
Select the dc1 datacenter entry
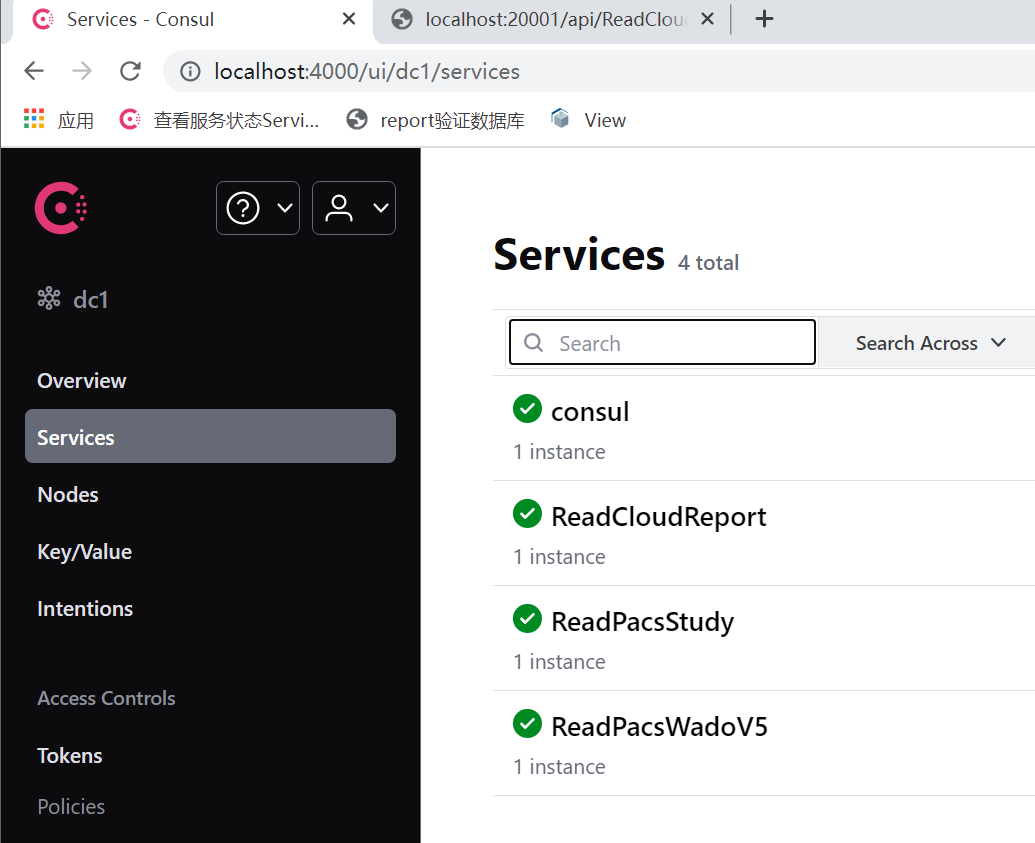[73, 300]
